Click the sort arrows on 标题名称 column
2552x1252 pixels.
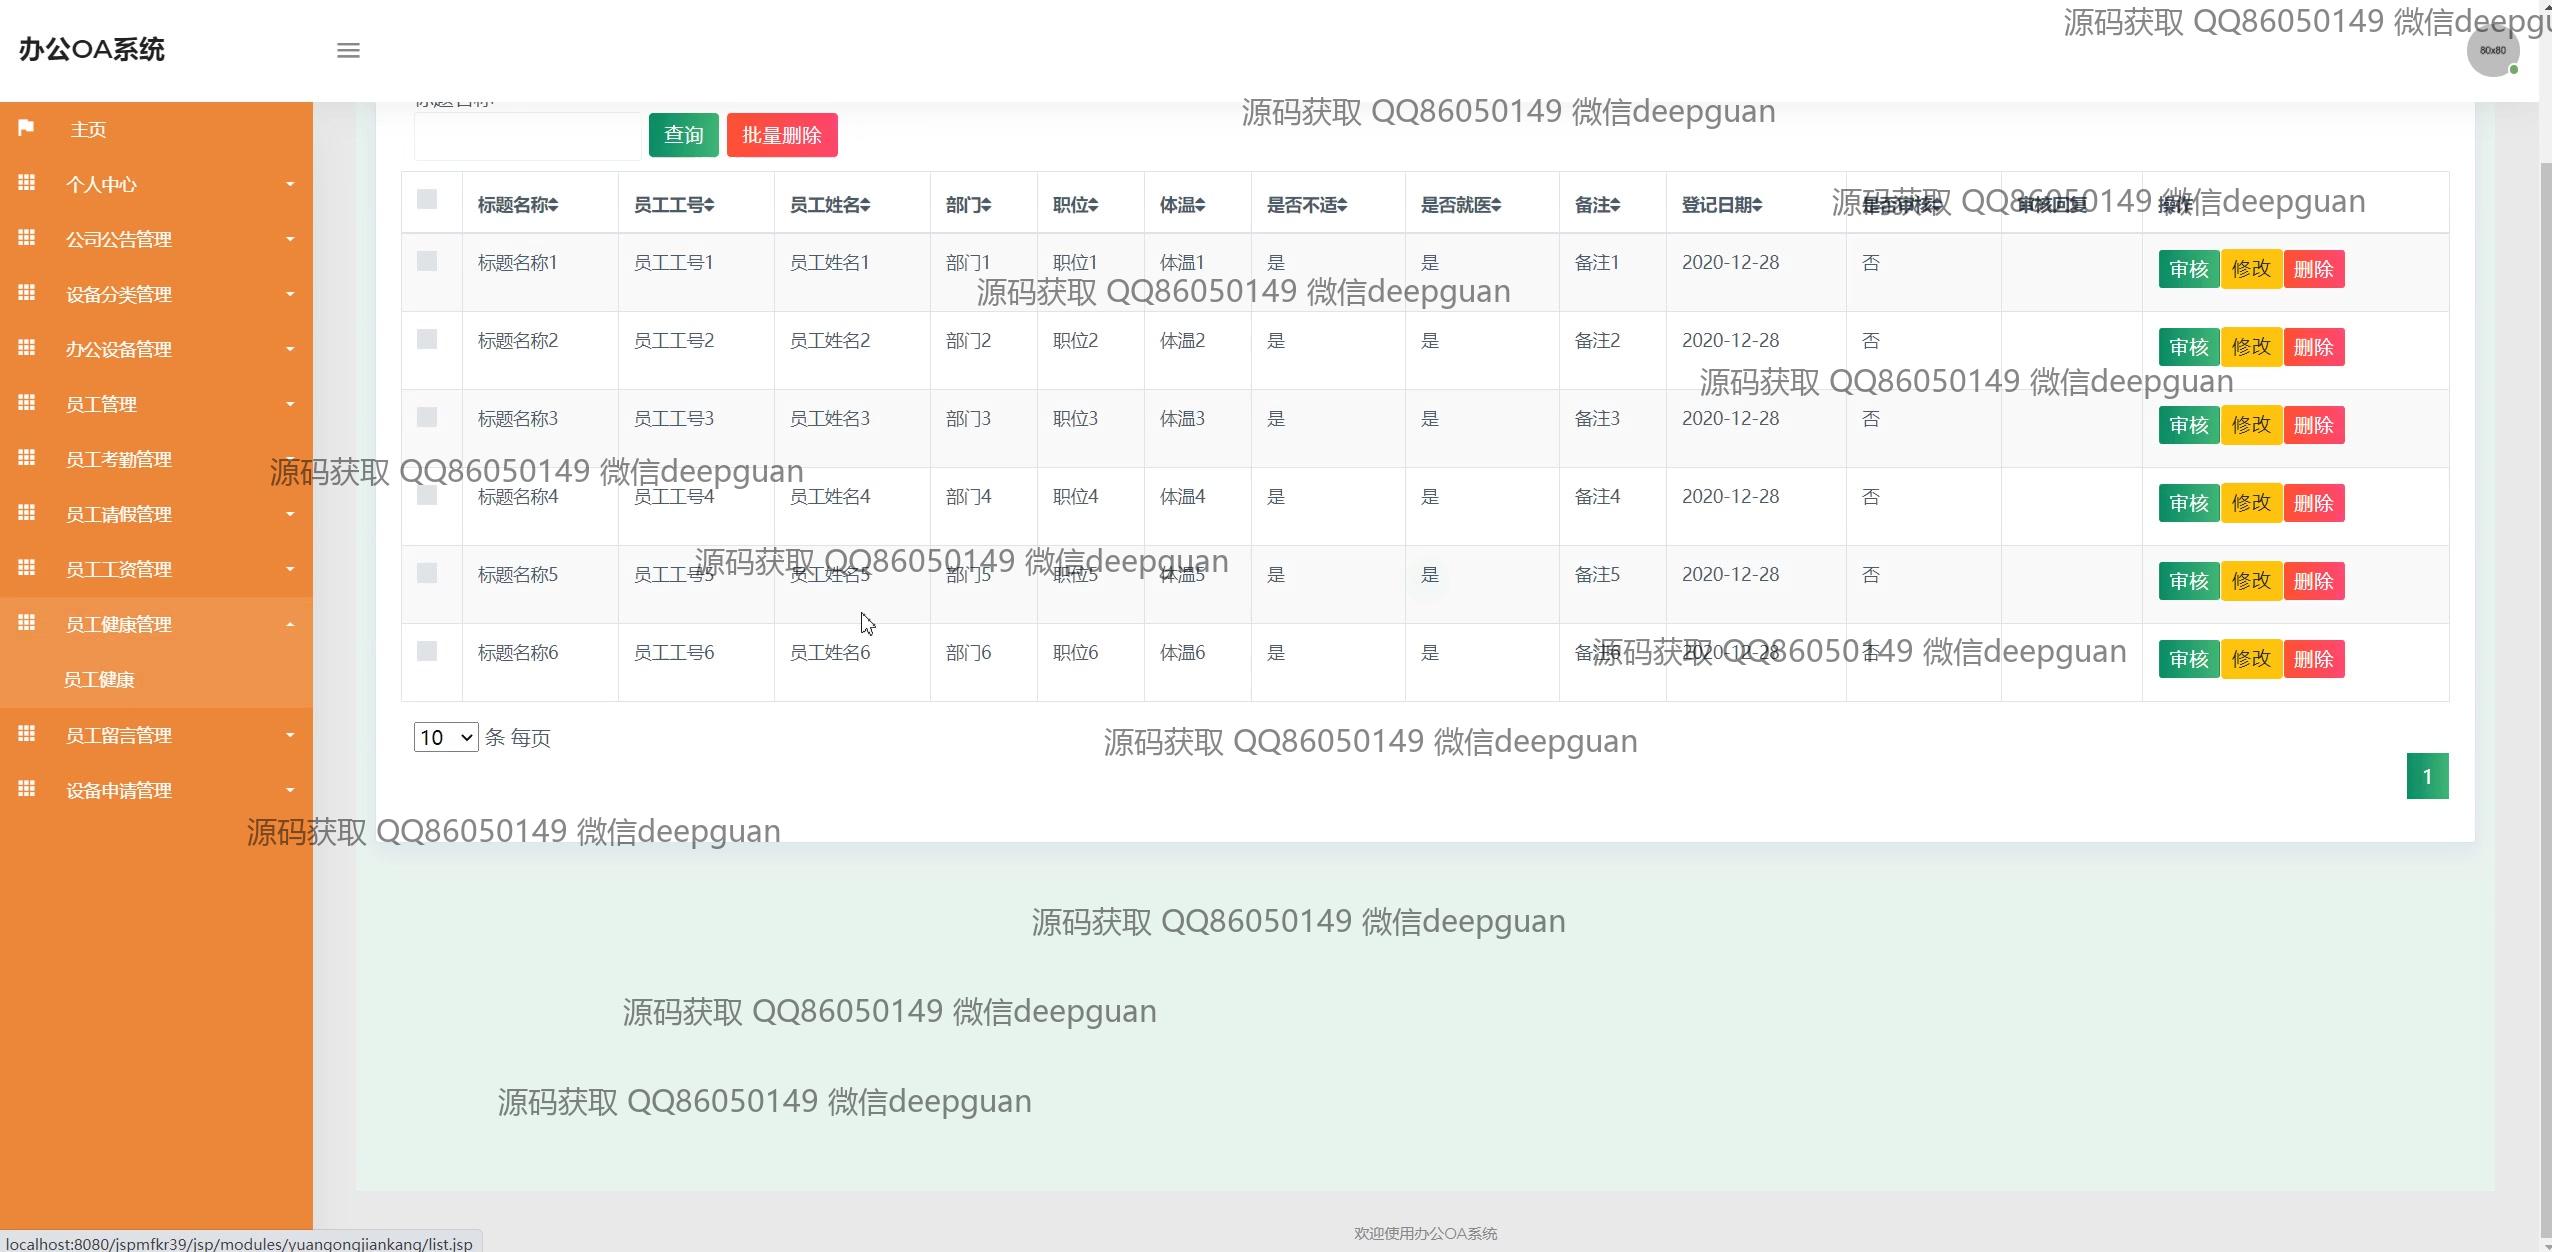(553, 205)
